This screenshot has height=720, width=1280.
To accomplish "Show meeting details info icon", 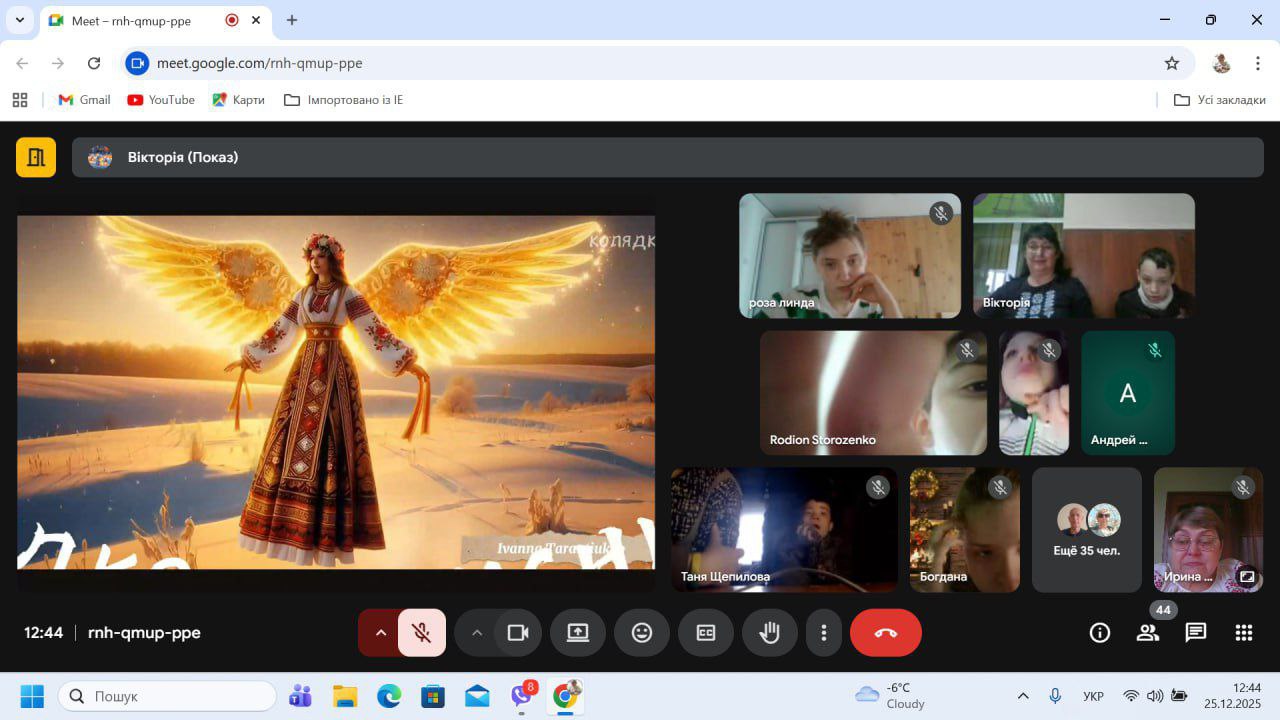I will 1099,633.
